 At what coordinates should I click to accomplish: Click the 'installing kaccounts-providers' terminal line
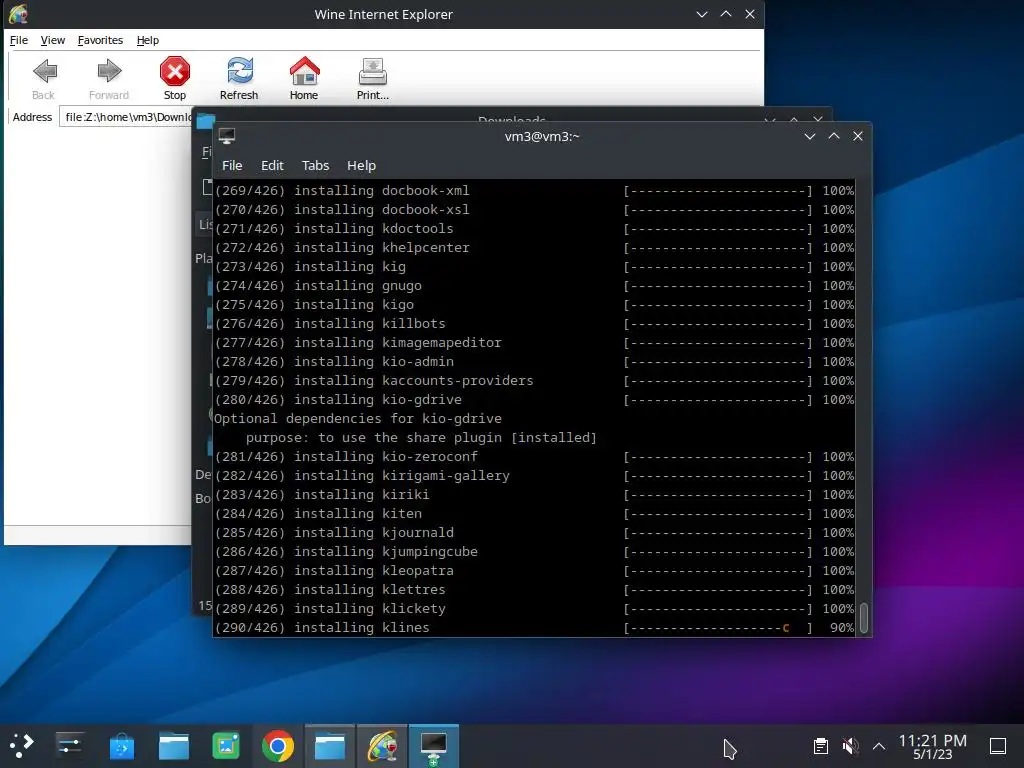[x=534, y=381]
